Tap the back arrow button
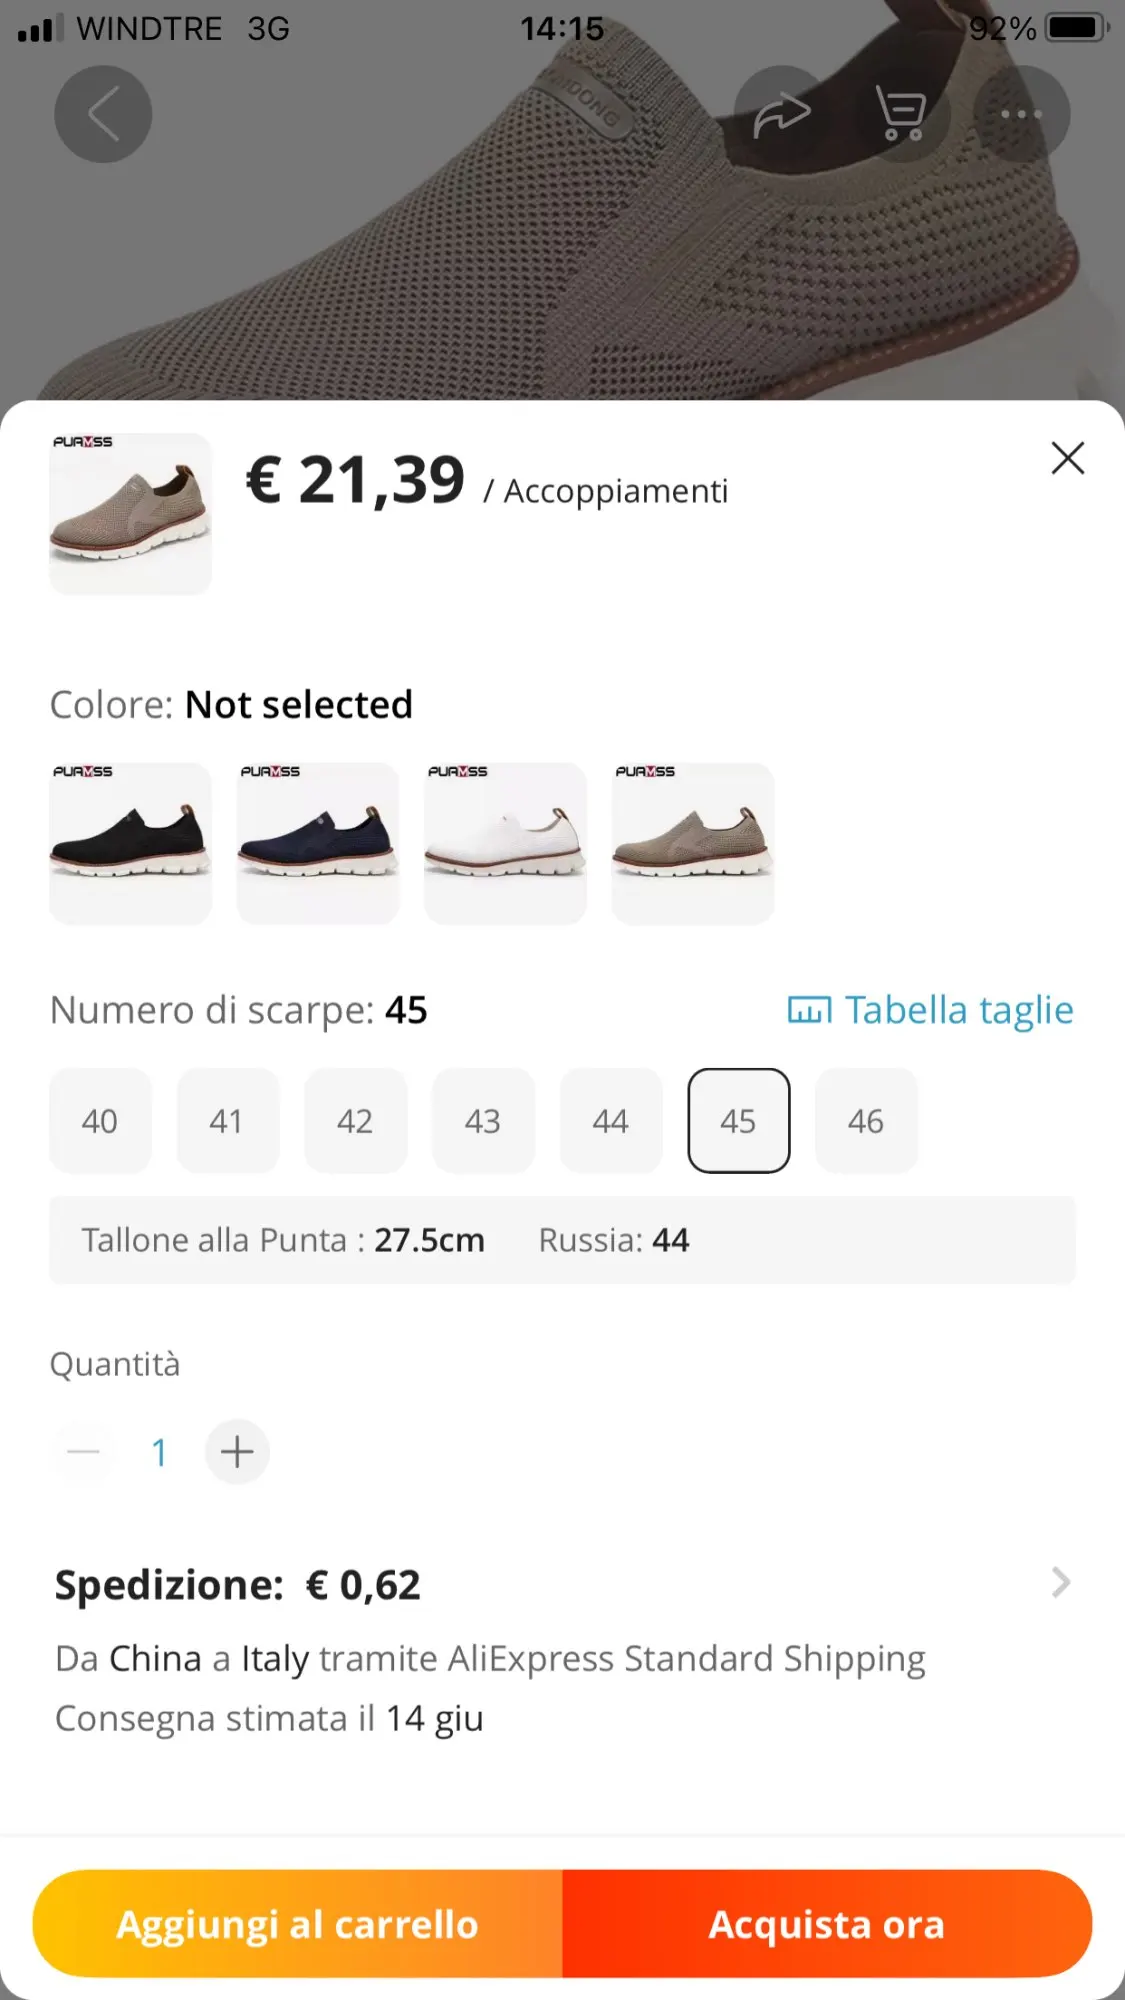The image size is (1125, 2000). click(103, 114)
